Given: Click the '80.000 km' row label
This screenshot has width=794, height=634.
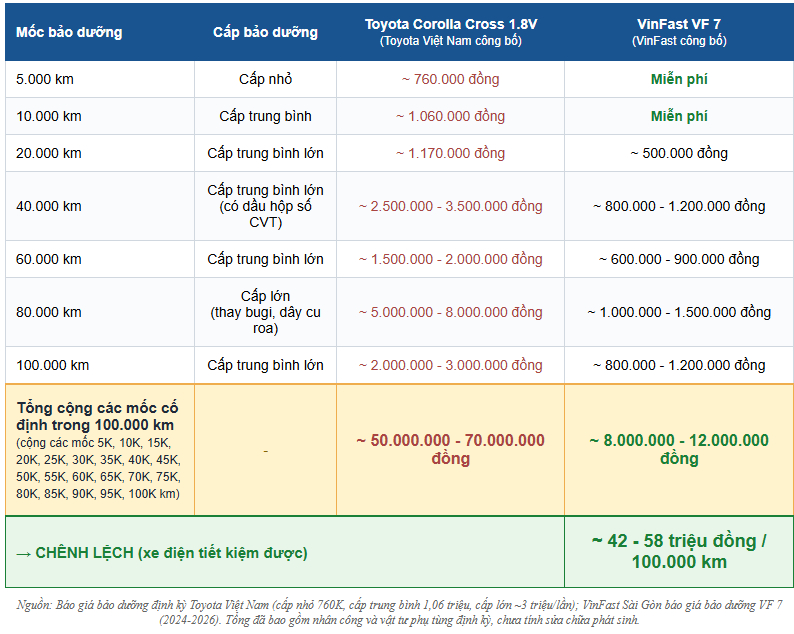Looking at the screenshot, I should [49, 312].
